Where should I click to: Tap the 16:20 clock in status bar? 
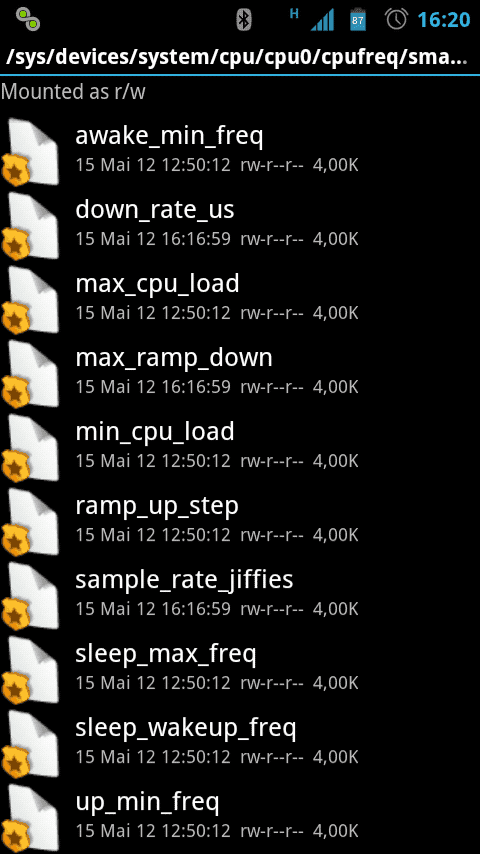(443, 20)
